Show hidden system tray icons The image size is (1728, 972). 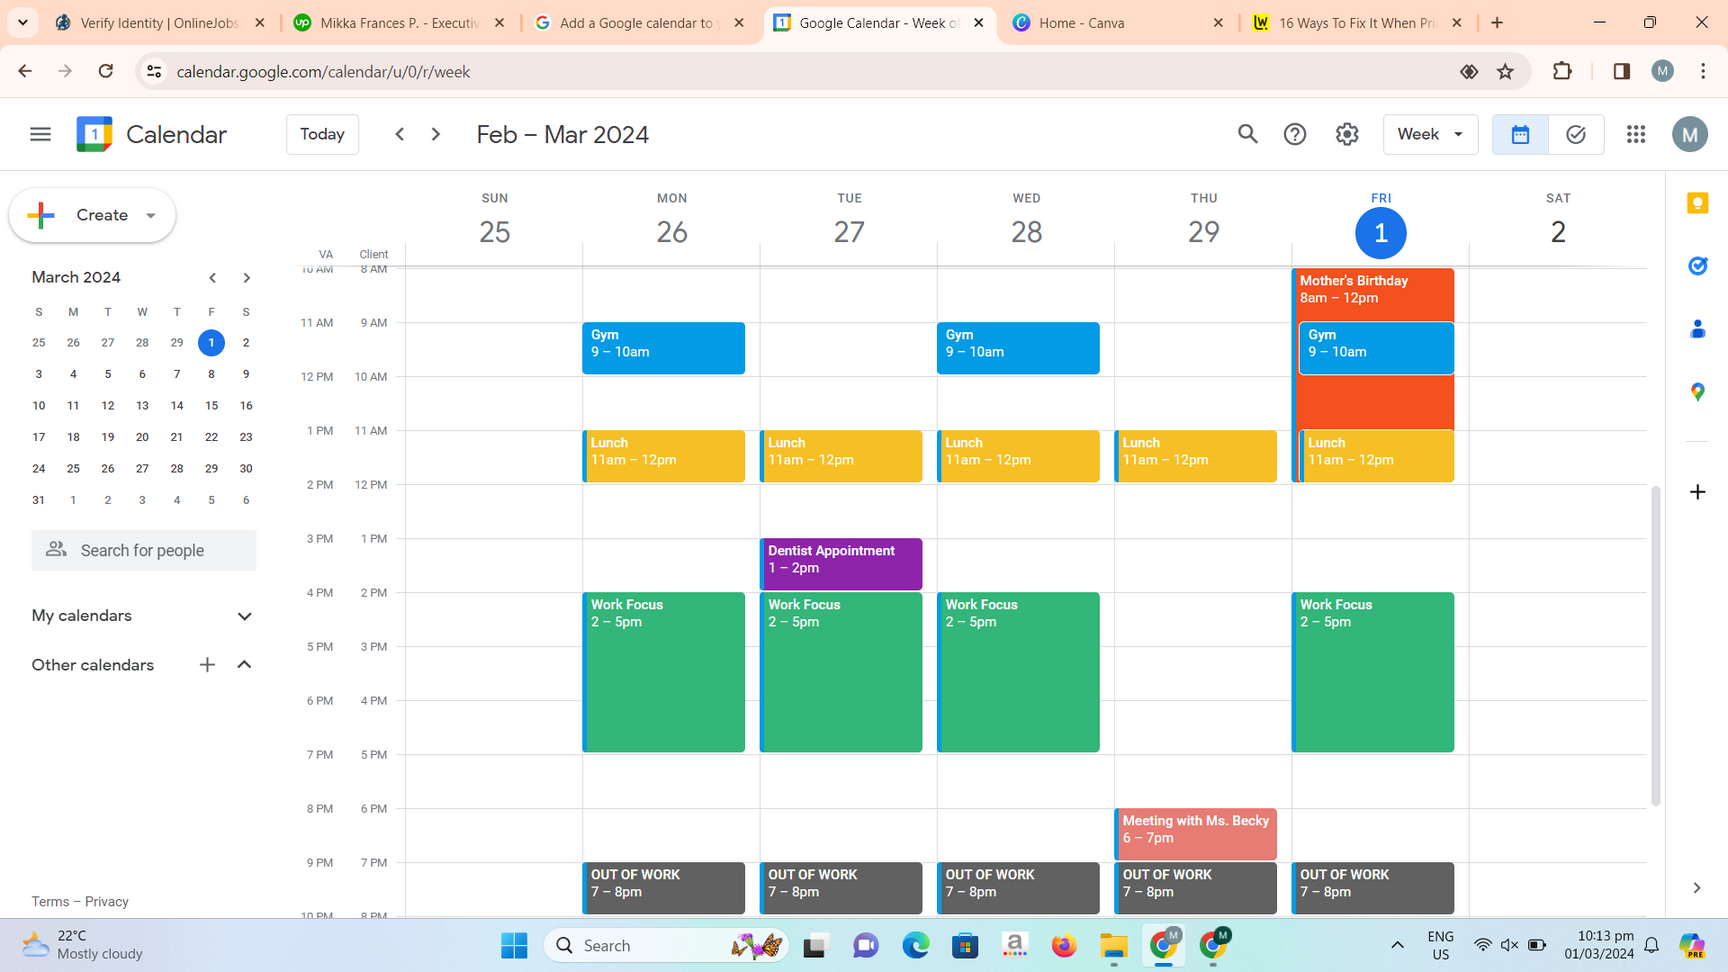(1397, 945)
